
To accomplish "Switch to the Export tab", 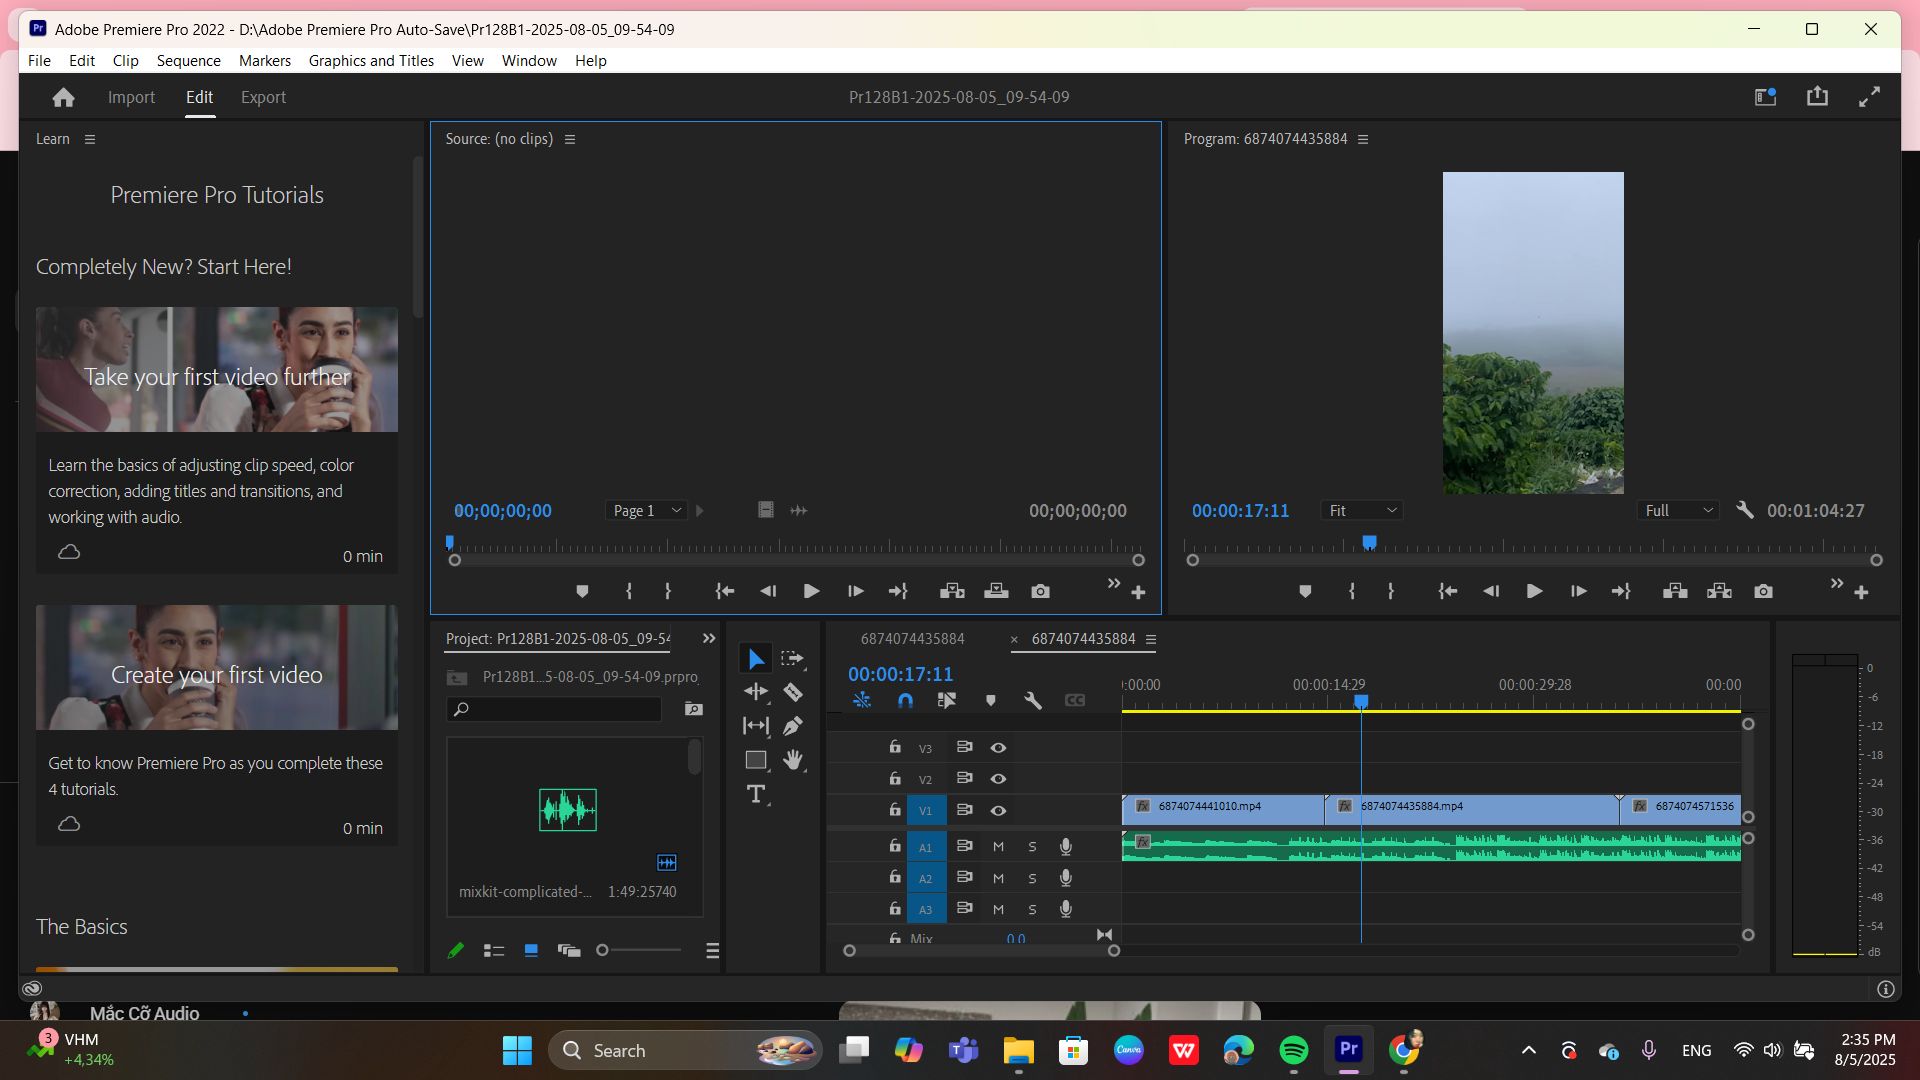I will pos(263,97).
